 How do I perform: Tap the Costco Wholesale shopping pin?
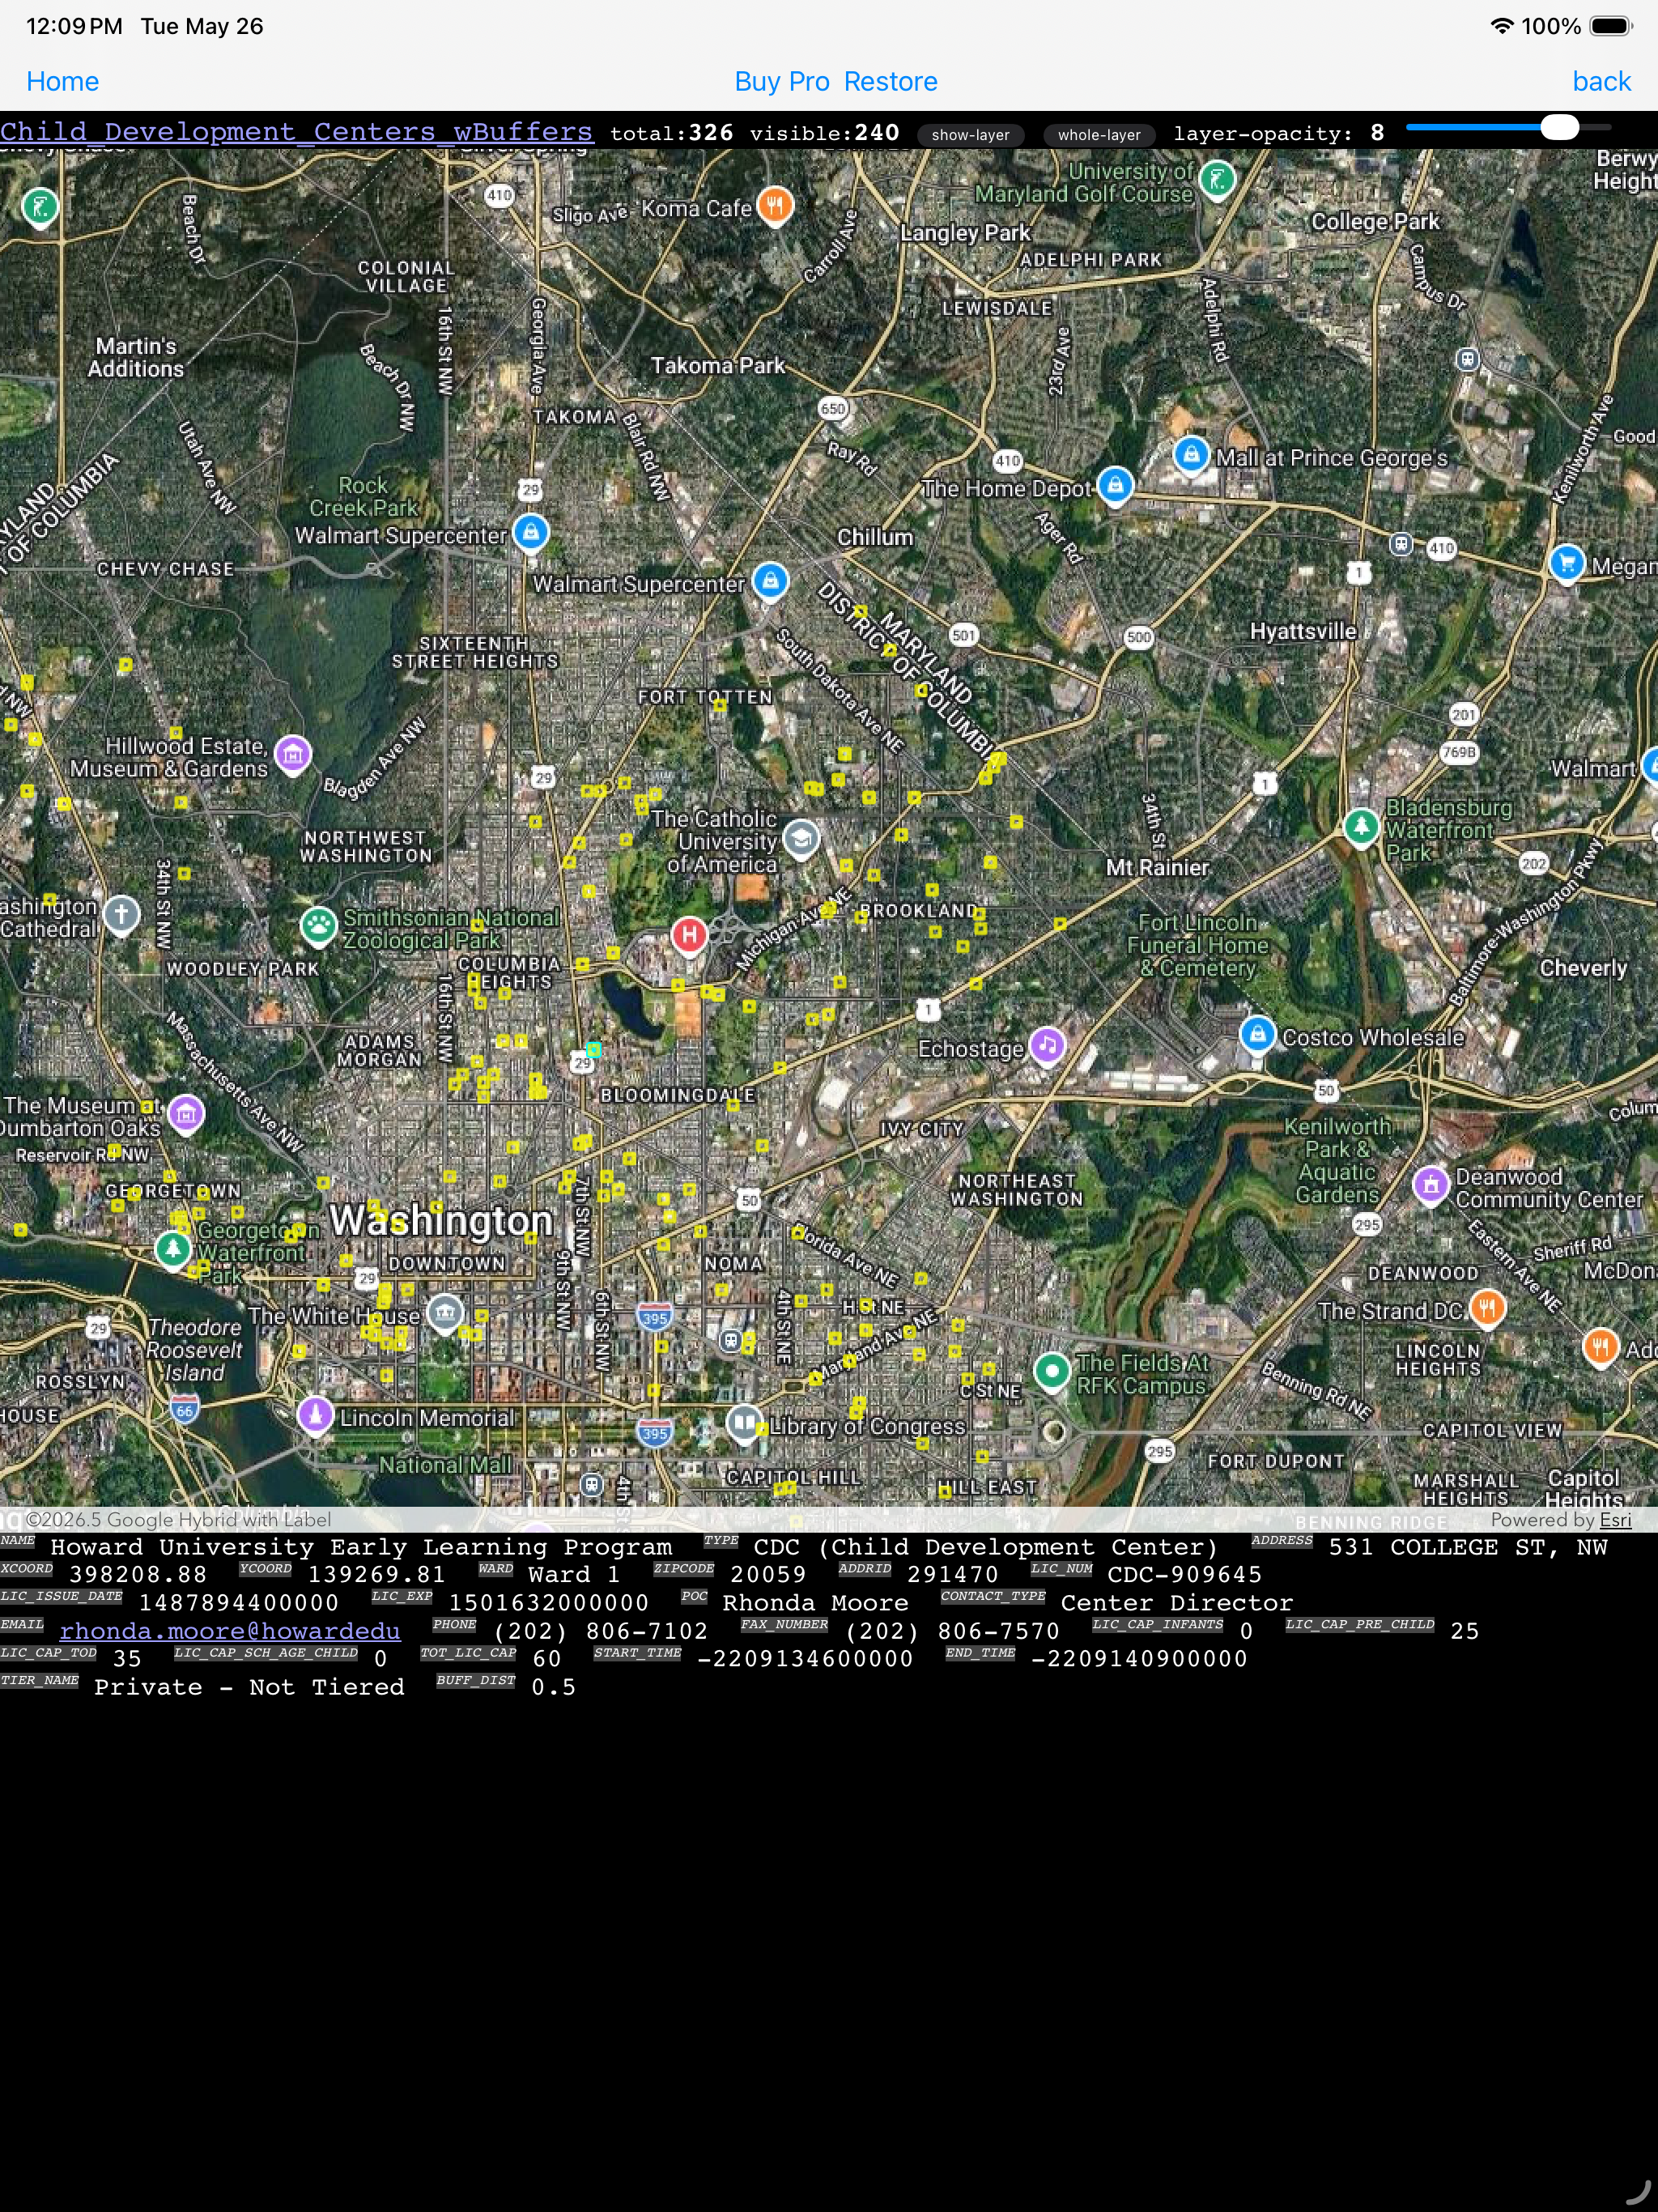point(1258,1035)
